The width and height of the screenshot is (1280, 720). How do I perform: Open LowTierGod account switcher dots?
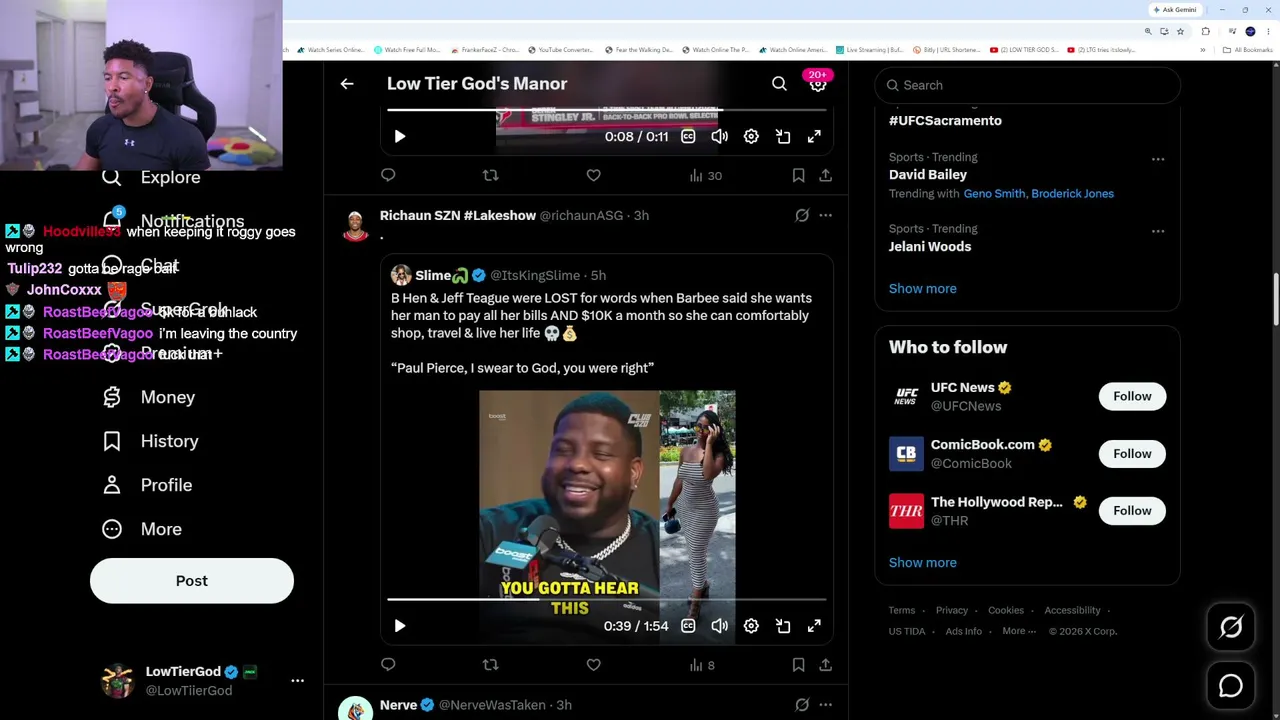[297, 681]
